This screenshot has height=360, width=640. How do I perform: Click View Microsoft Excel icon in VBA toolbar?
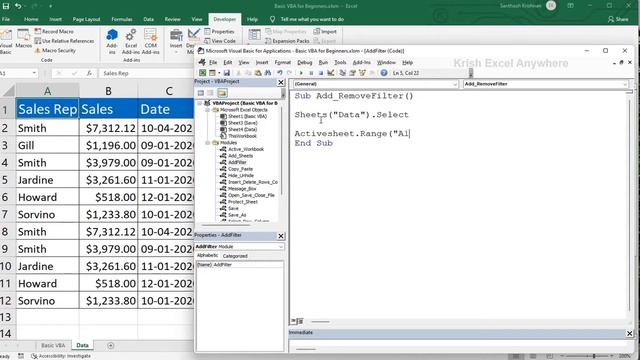click(x=202, y=73)
